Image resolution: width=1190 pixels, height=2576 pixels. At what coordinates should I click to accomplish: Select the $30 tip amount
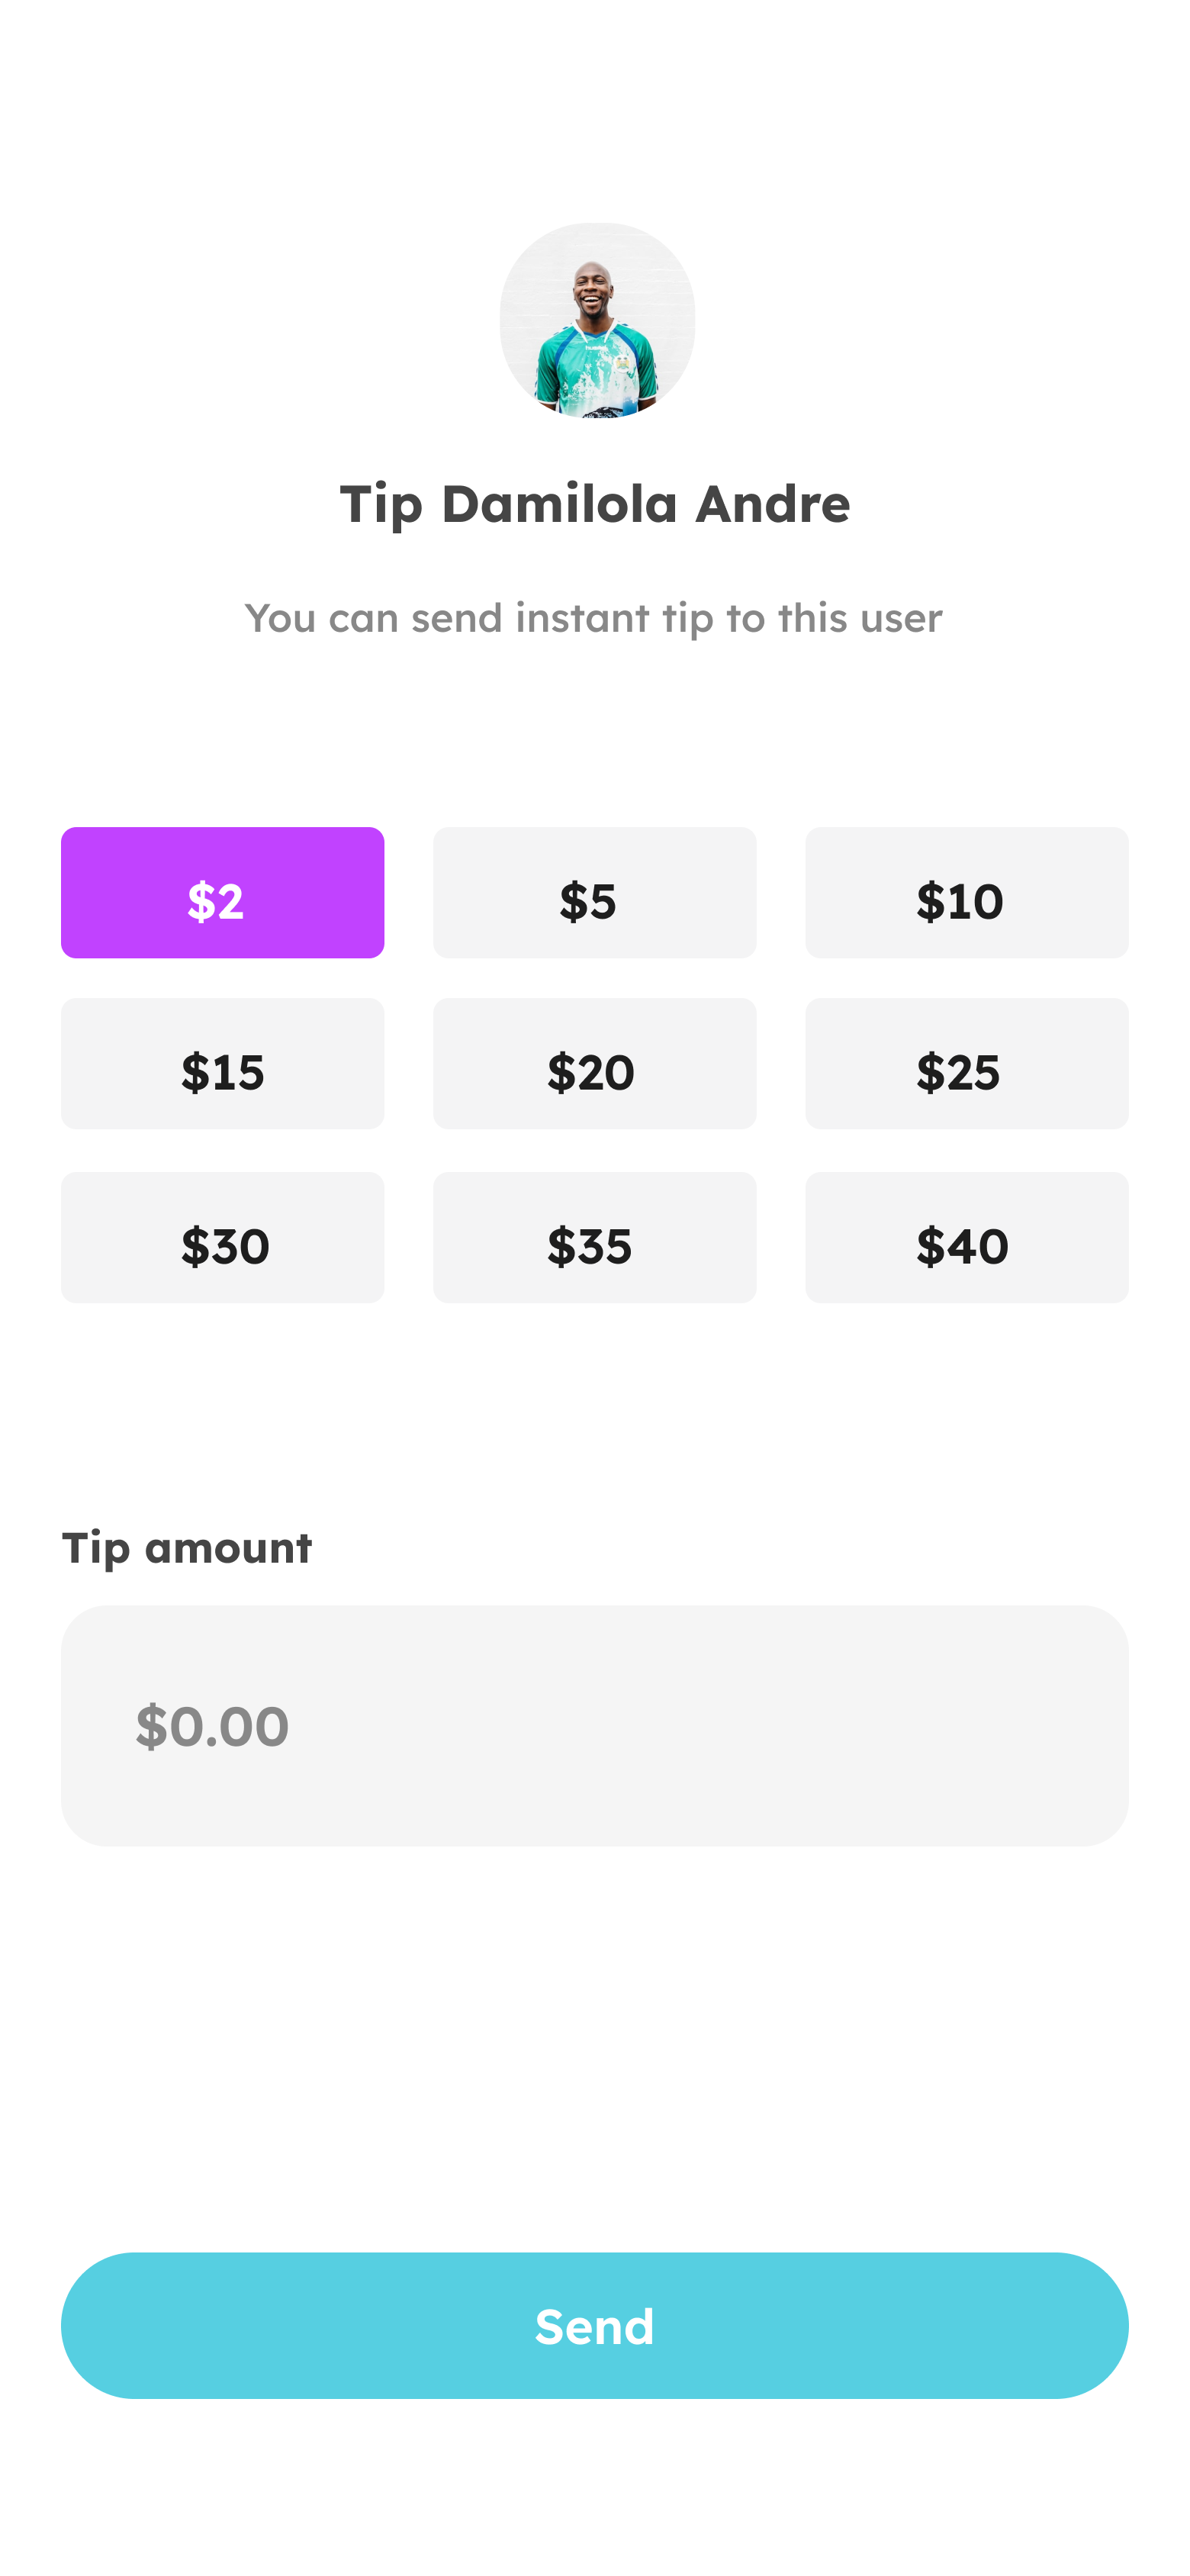222,1237
